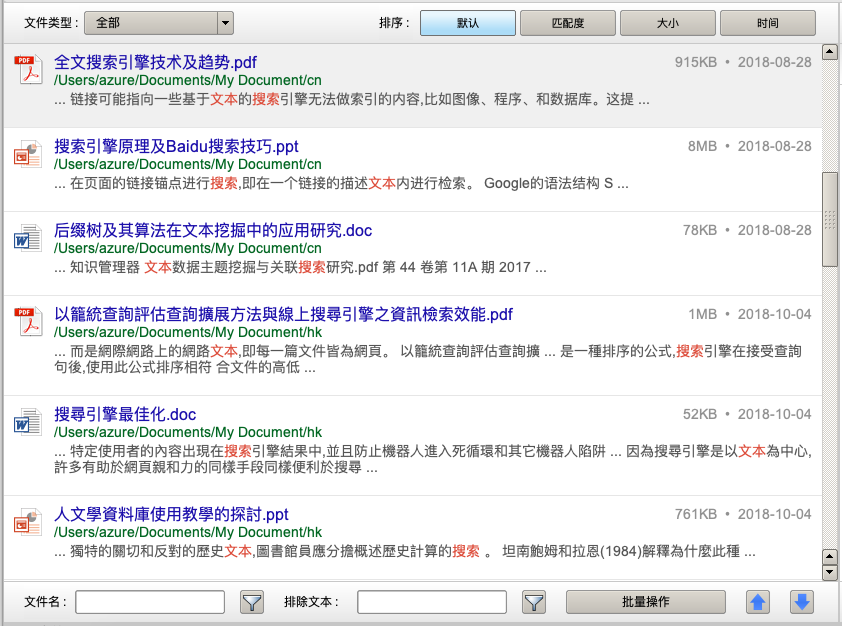
Task: Open the 批量操作 batch actions button
Action: point(645,602)
